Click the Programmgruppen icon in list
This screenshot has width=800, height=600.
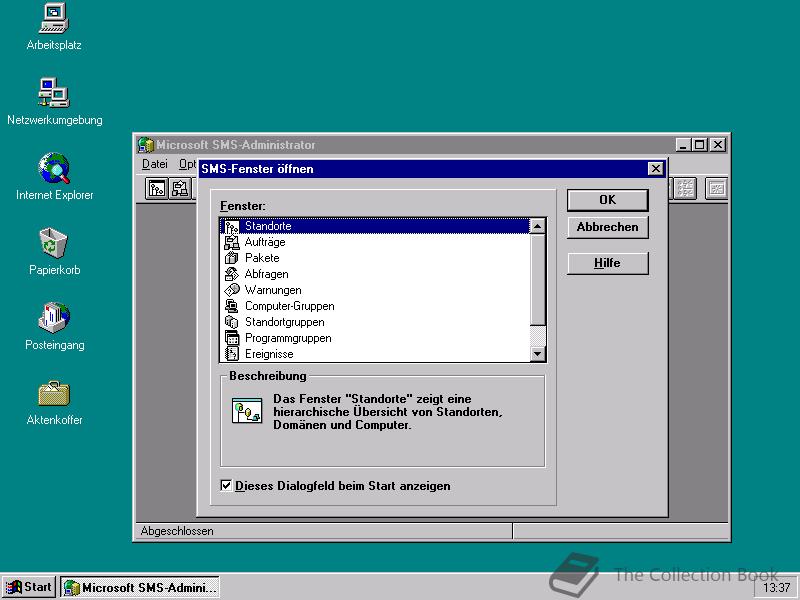point(232,338)
